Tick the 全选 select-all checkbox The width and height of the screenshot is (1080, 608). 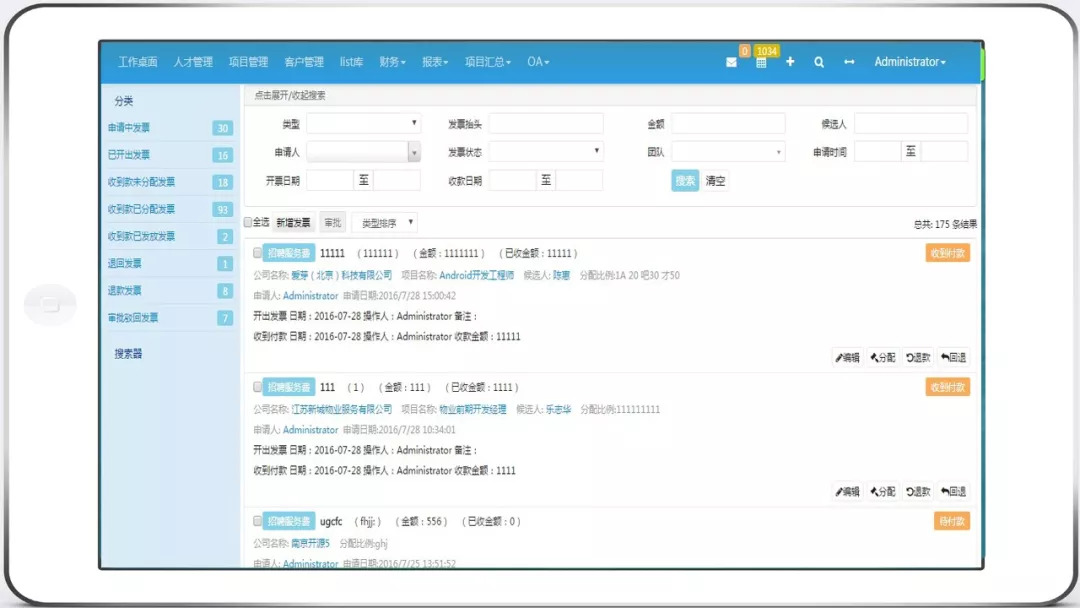pyautogui.click(x=249, y=222)
